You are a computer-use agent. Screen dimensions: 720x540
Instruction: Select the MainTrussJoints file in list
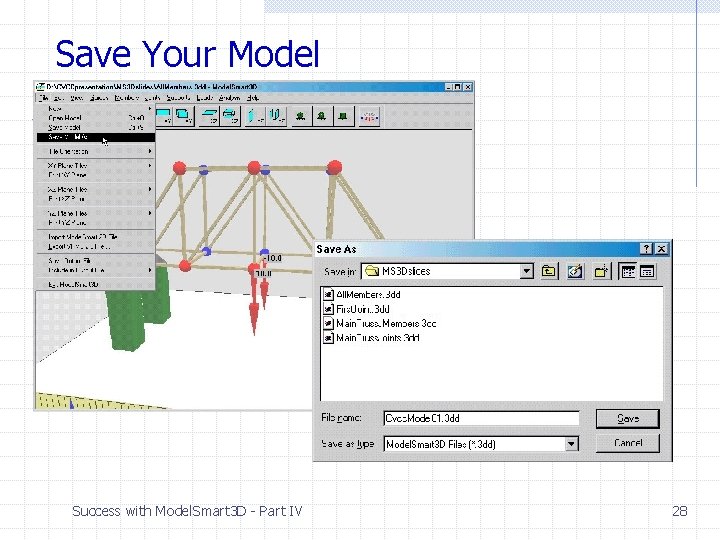pyautogui.click(x=371, y=338)
